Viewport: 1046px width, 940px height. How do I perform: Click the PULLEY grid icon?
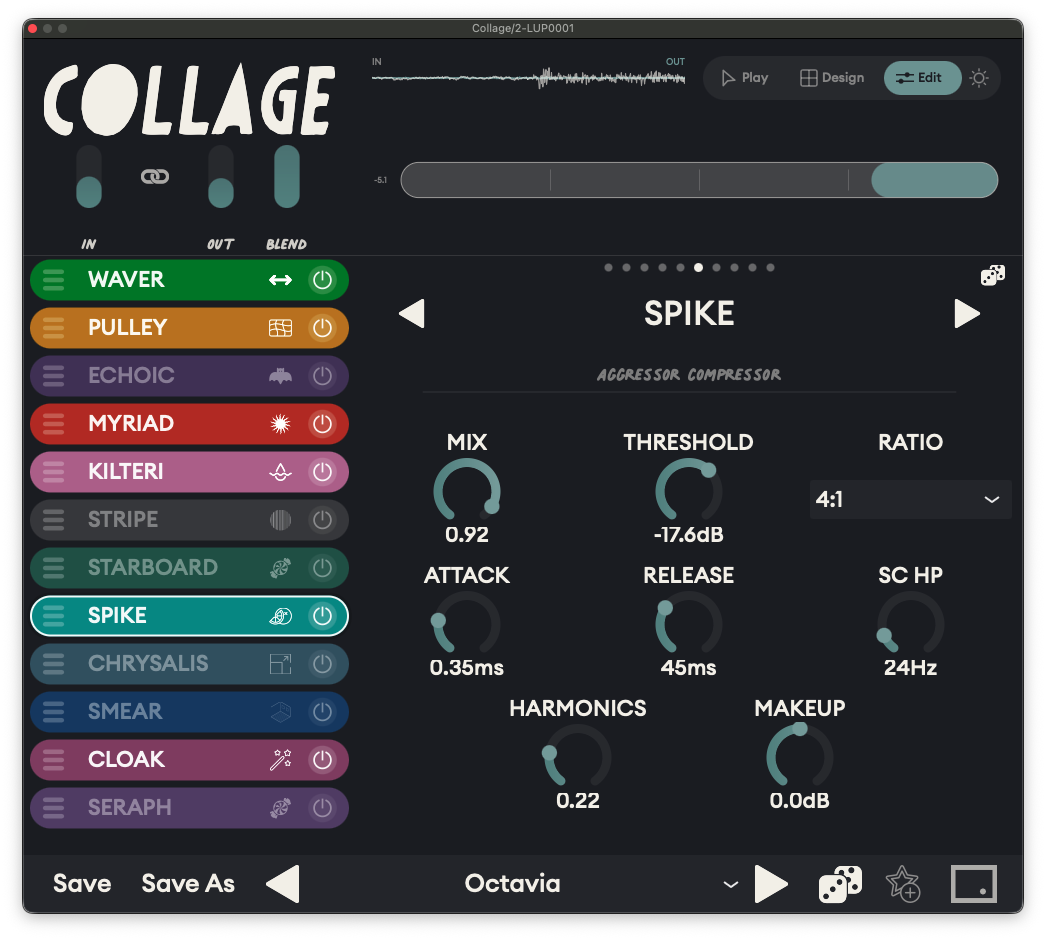[280, 328]
